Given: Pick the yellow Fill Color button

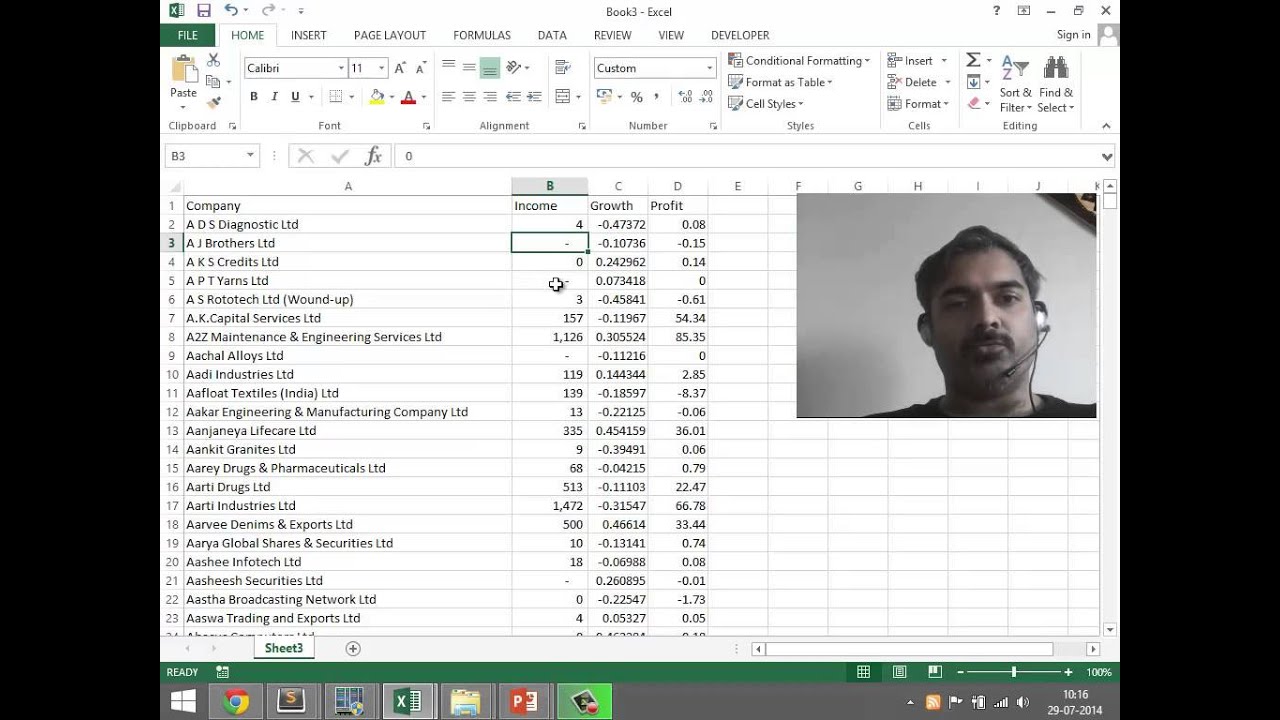Looking at the screenshot, I should point(377,97).
